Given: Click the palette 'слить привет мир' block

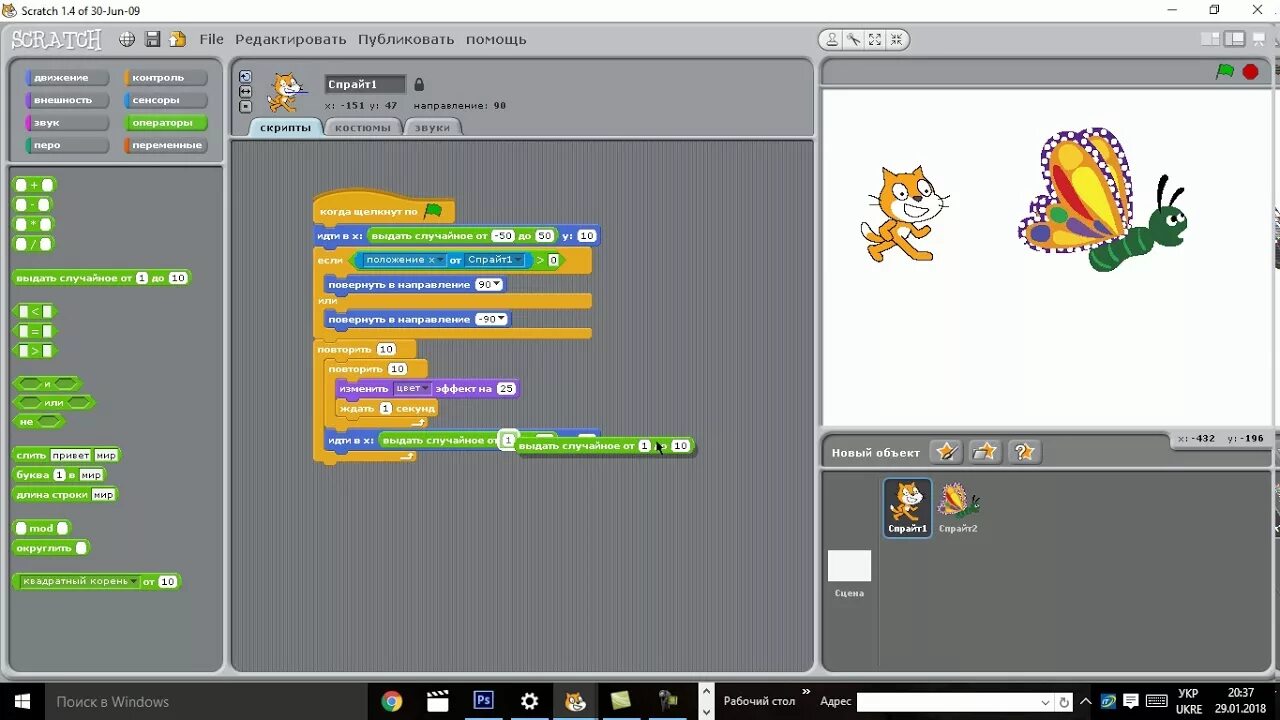Looking at the screenshot, I should pyautogui.click(x=67, y=455).
